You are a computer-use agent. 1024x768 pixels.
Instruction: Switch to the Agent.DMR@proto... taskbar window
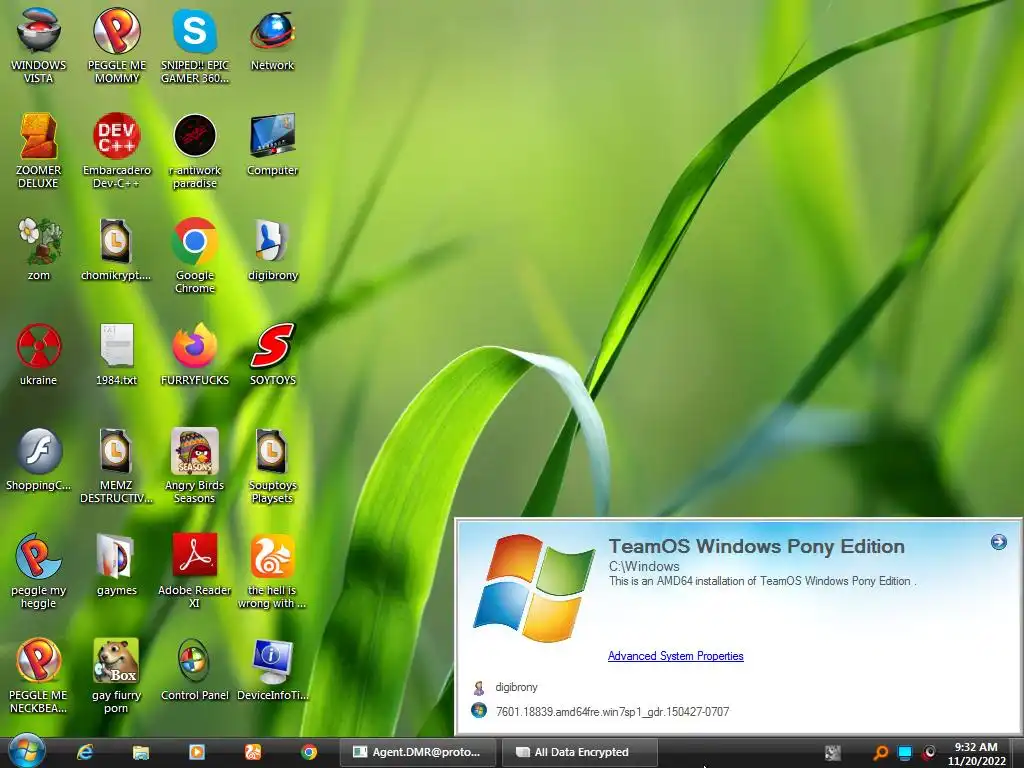click(417, 752)
